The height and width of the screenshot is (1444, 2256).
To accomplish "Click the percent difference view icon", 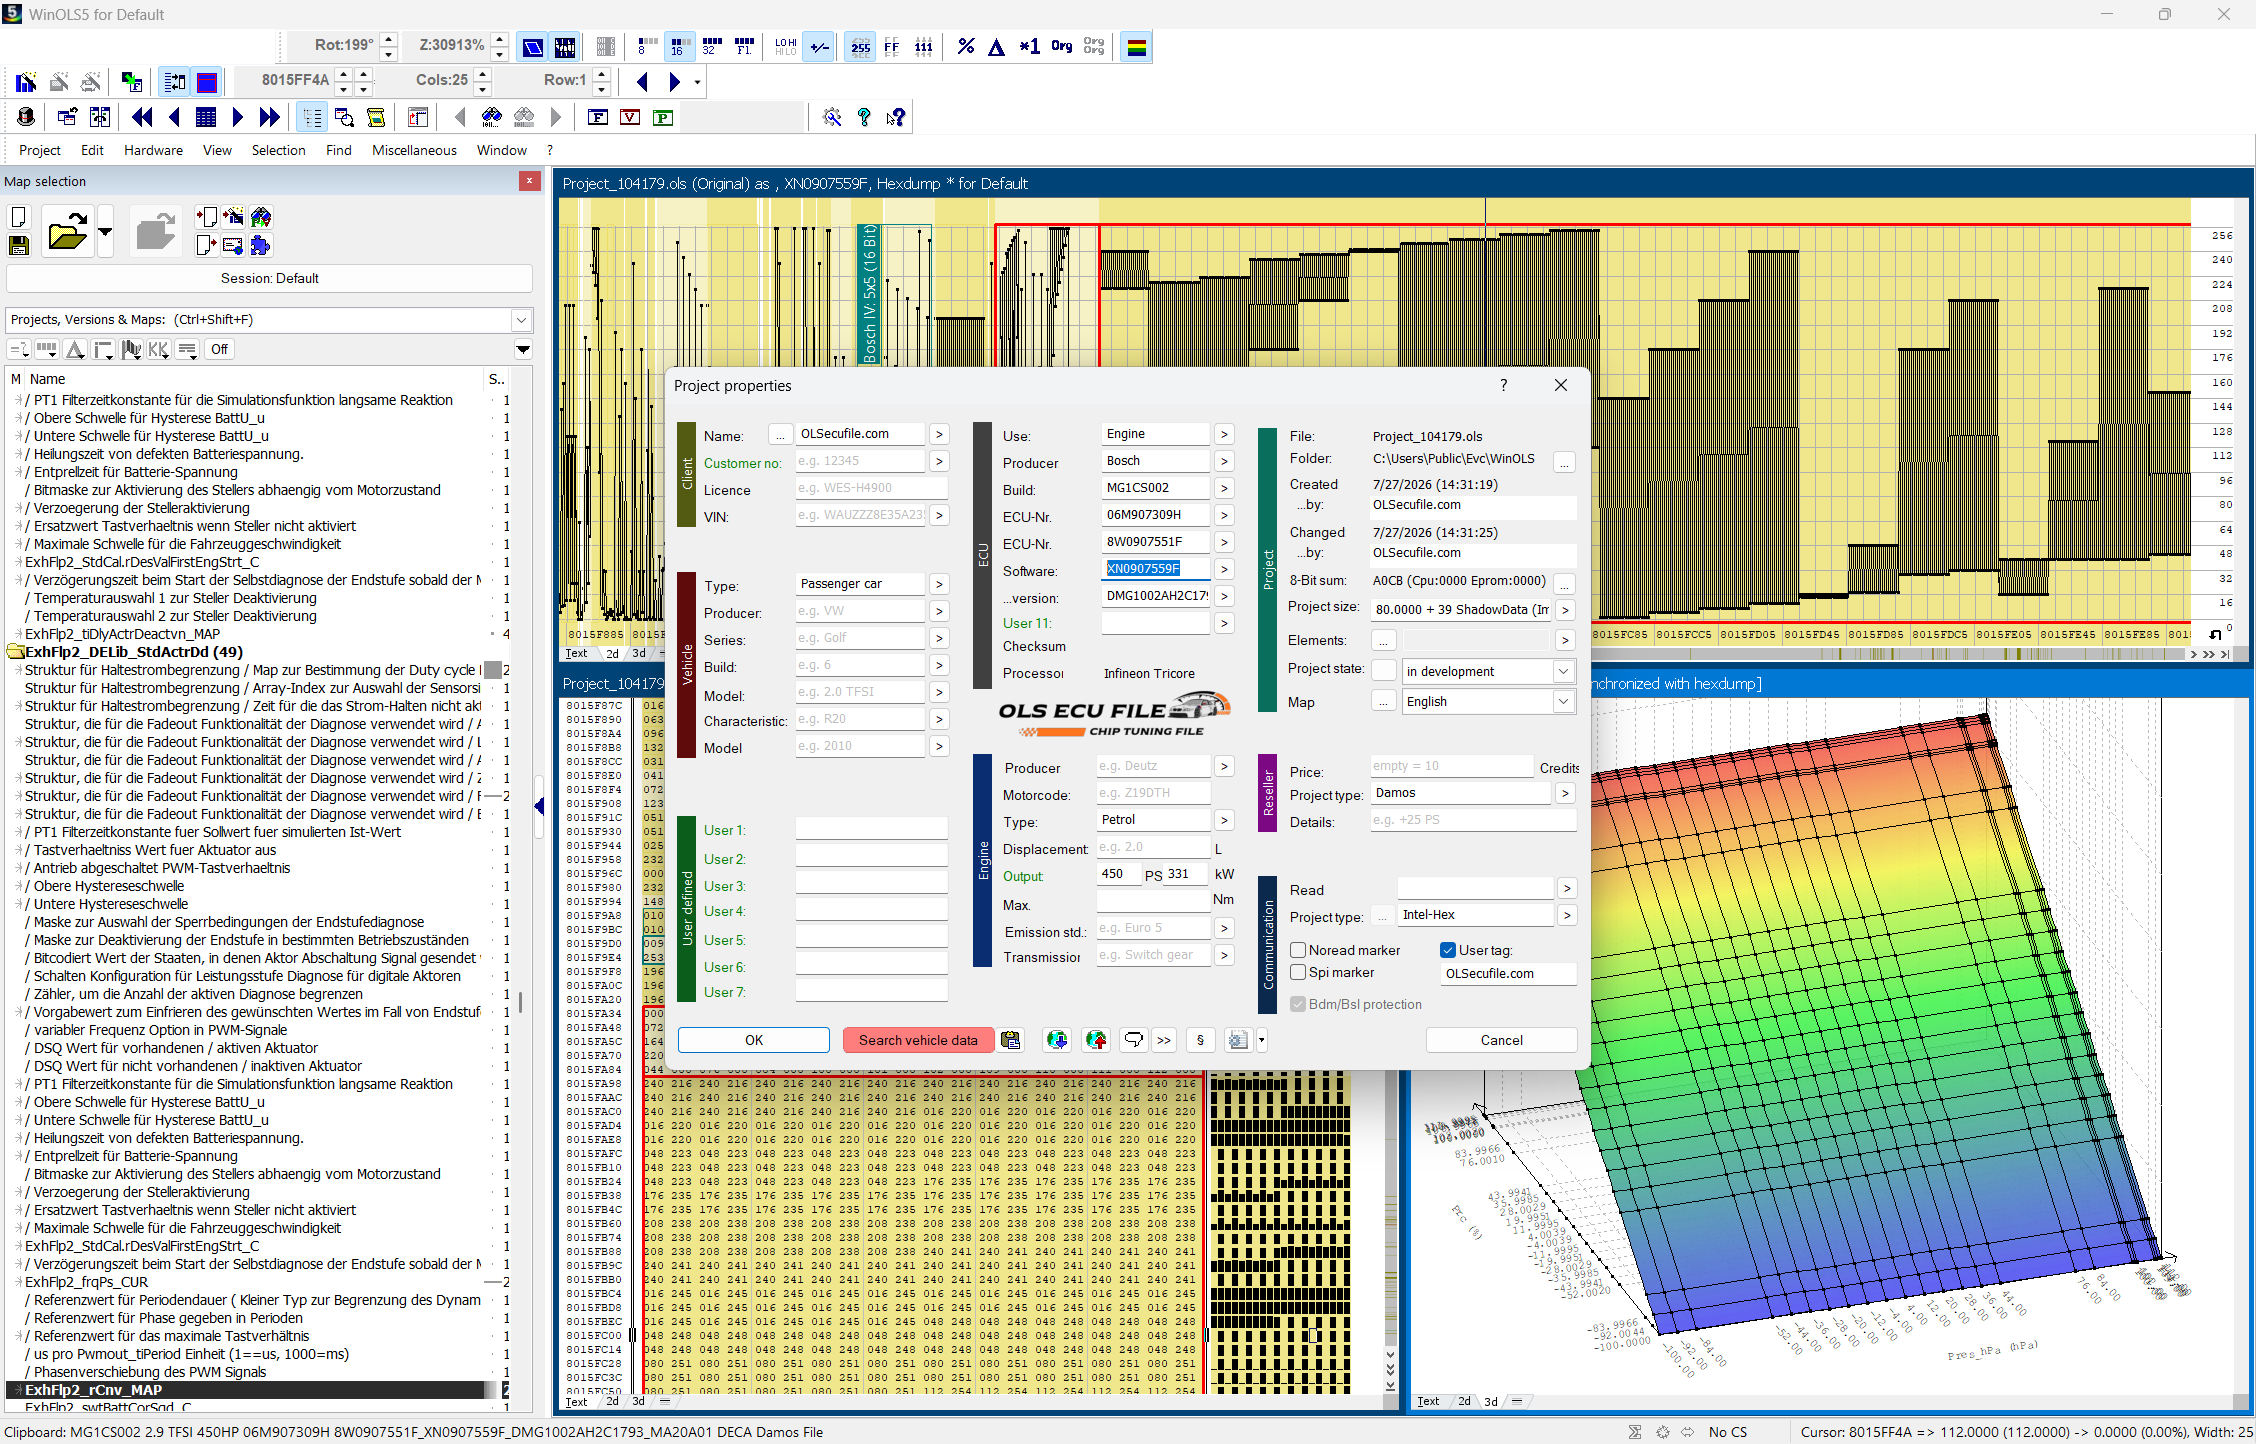I will (x=965, y=46).
